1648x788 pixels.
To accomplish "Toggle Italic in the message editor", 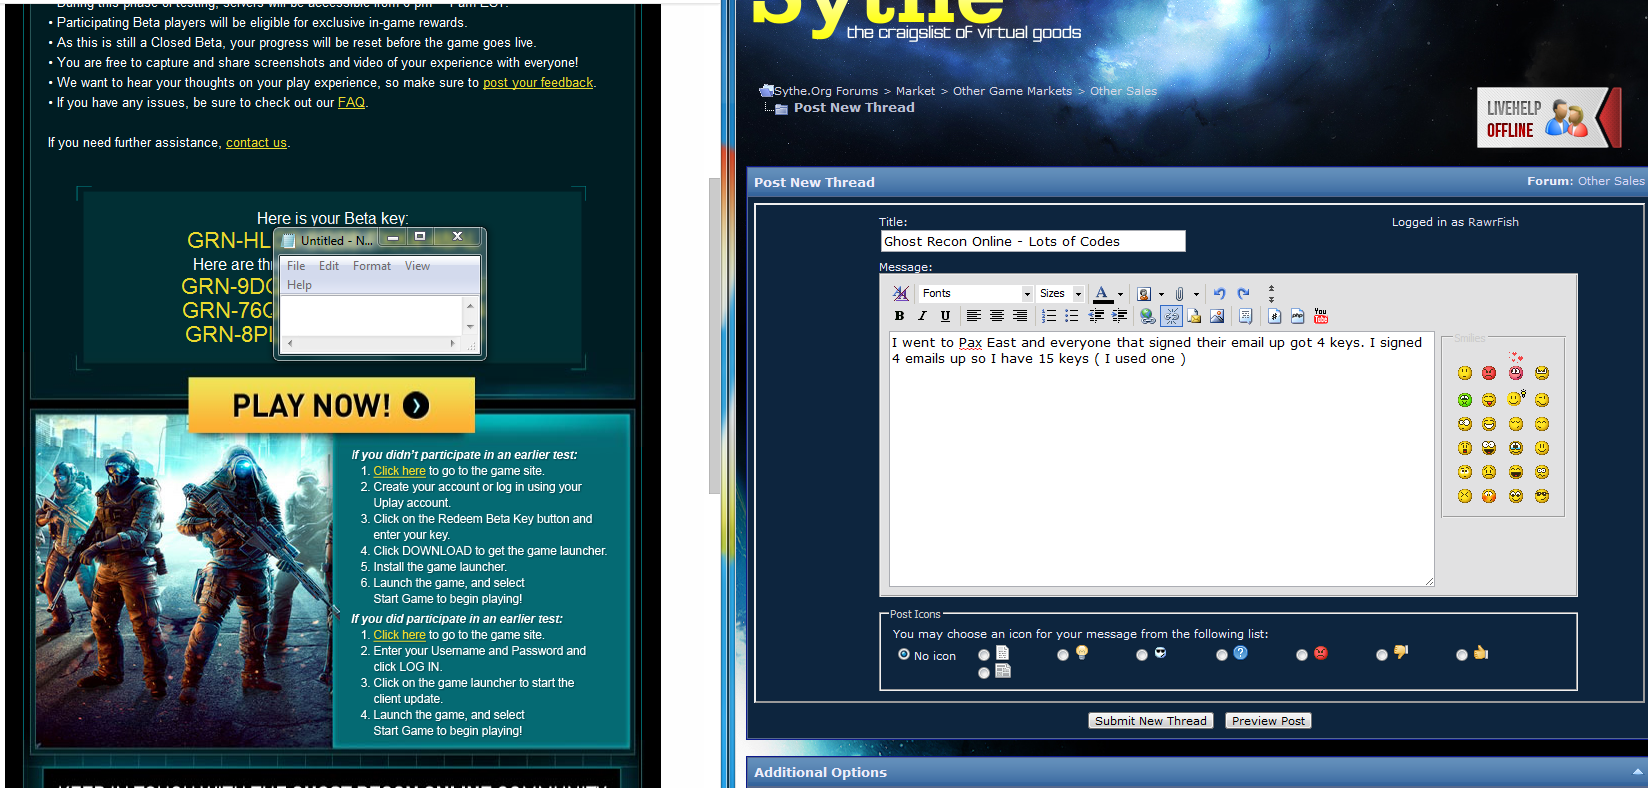I will point(922,316).
